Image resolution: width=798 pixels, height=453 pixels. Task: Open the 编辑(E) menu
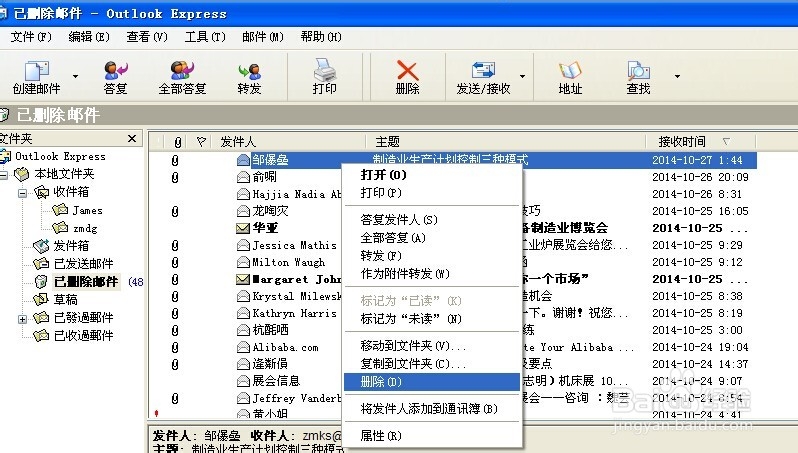(89, 37)
